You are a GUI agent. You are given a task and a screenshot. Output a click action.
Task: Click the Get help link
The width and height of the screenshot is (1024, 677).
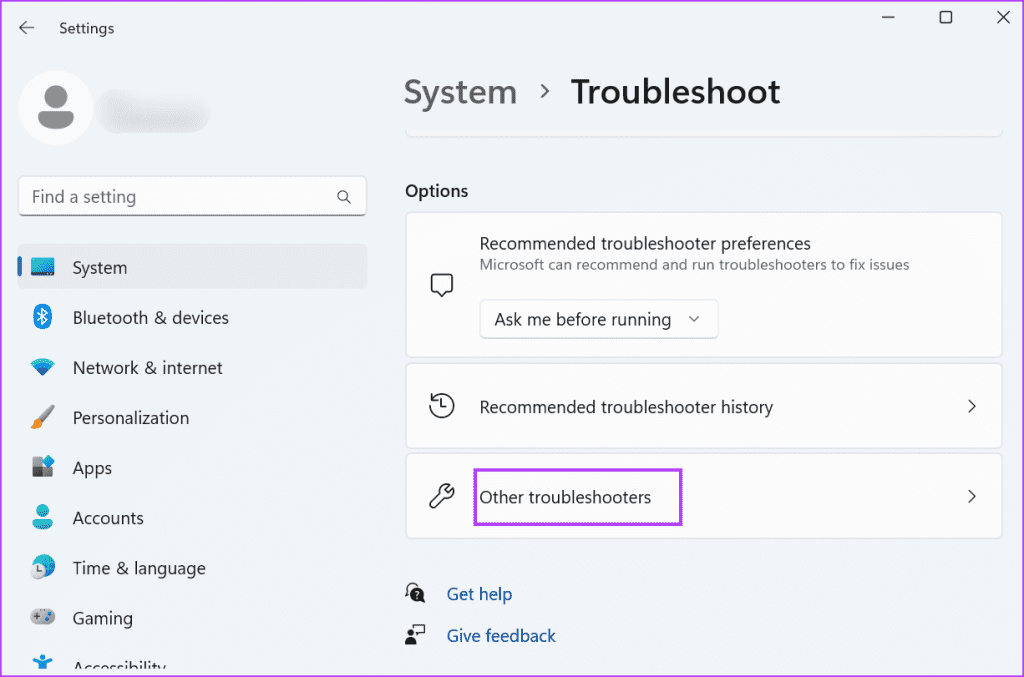tap(479, 593)
